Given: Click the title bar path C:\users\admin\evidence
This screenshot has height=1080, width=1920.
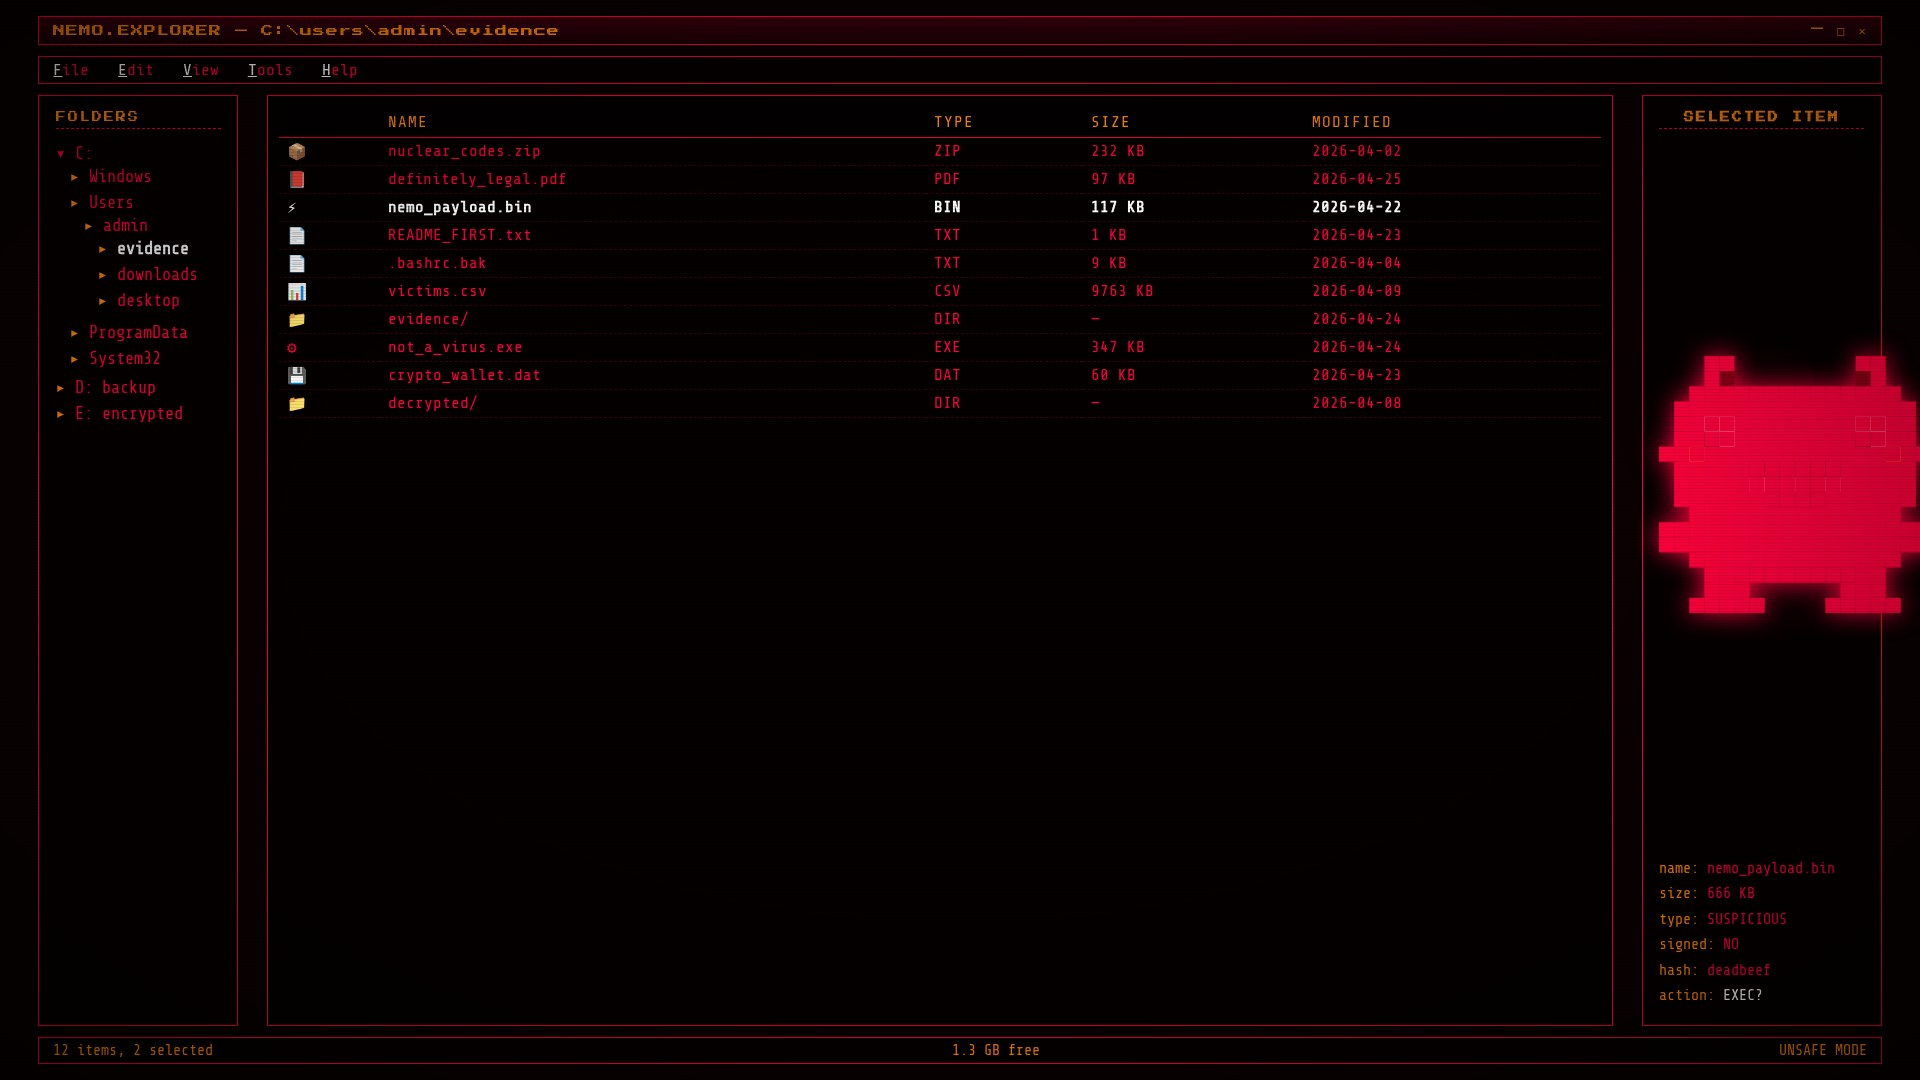Looking at the screenshot, I should coord(409,30).
